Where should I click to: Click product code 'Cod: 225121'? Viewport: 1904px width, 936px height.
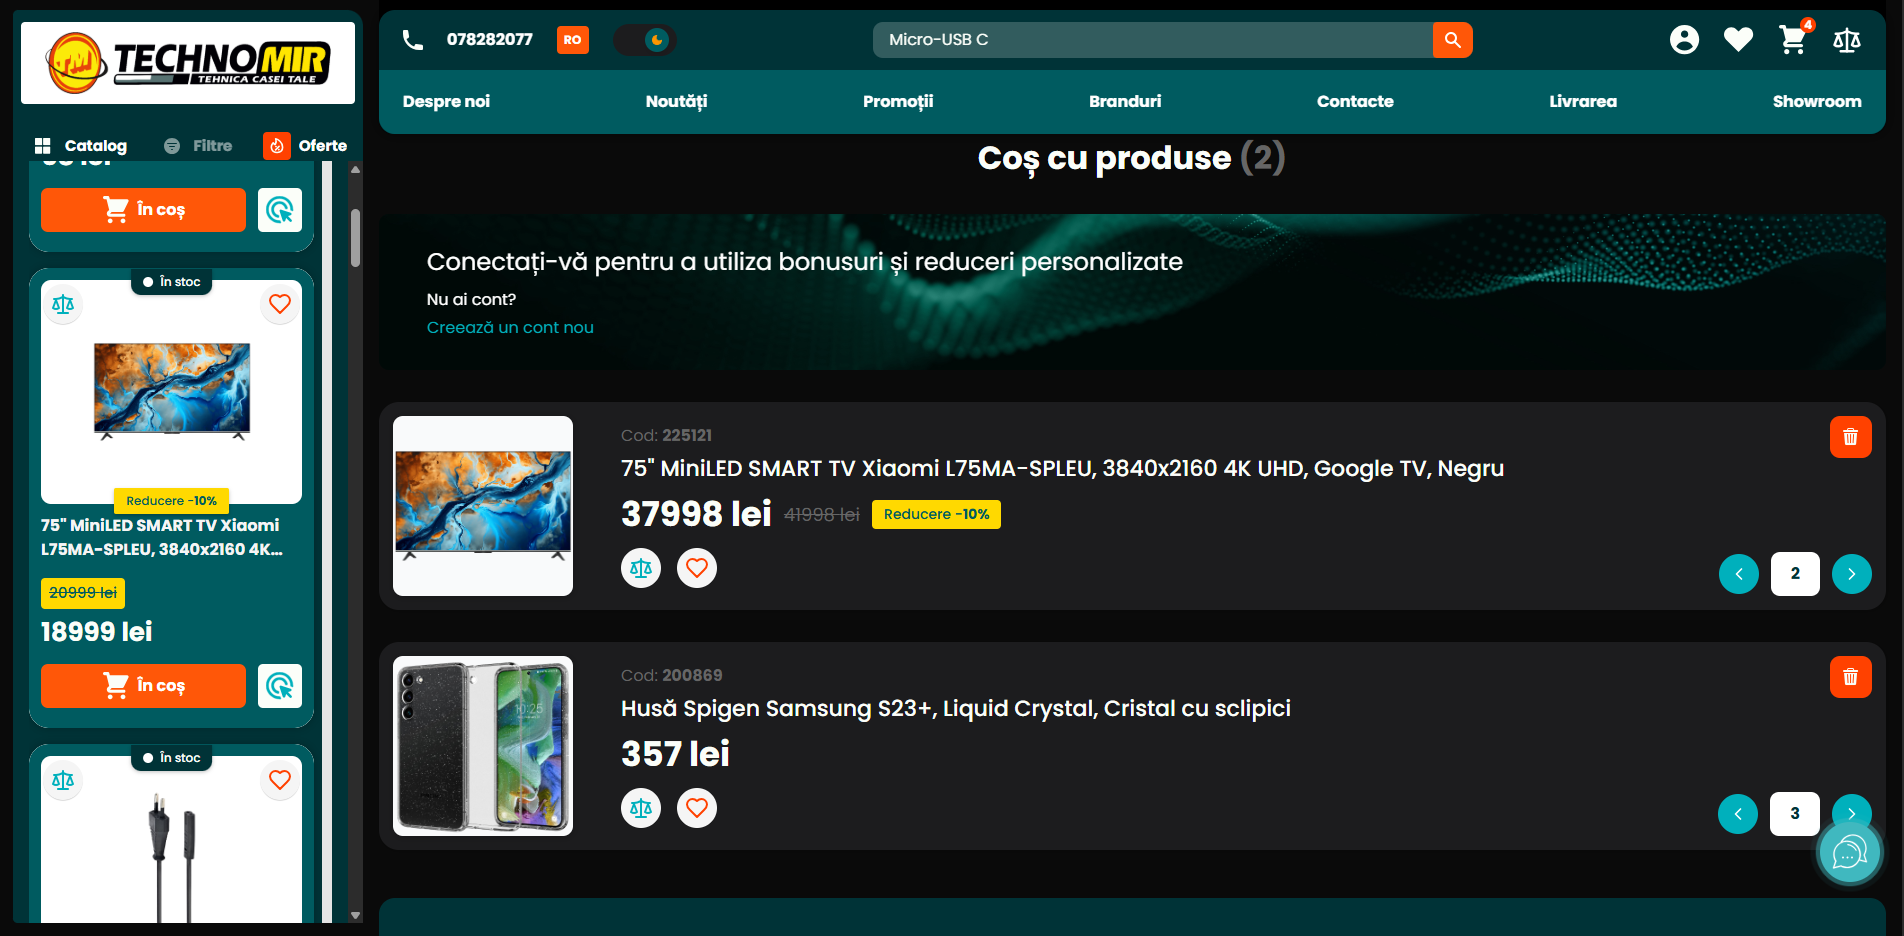coord(666,436)
